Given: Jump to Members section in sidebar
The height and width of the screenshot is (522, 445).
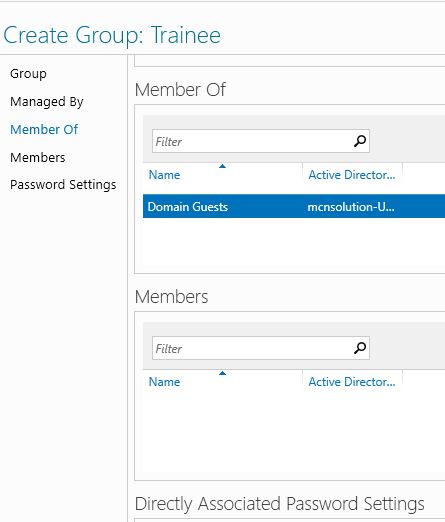Looking at the screenshot, I should 38,157.
